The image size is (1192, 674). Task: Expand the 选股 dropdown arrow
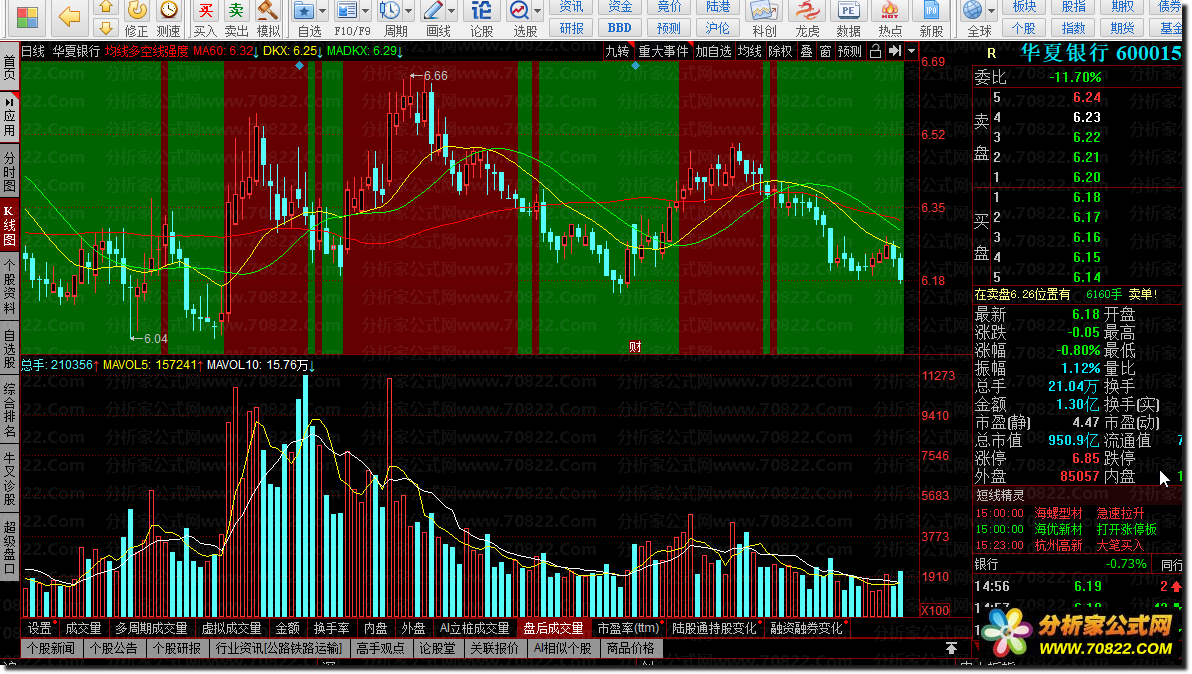(x=538, y=11)
